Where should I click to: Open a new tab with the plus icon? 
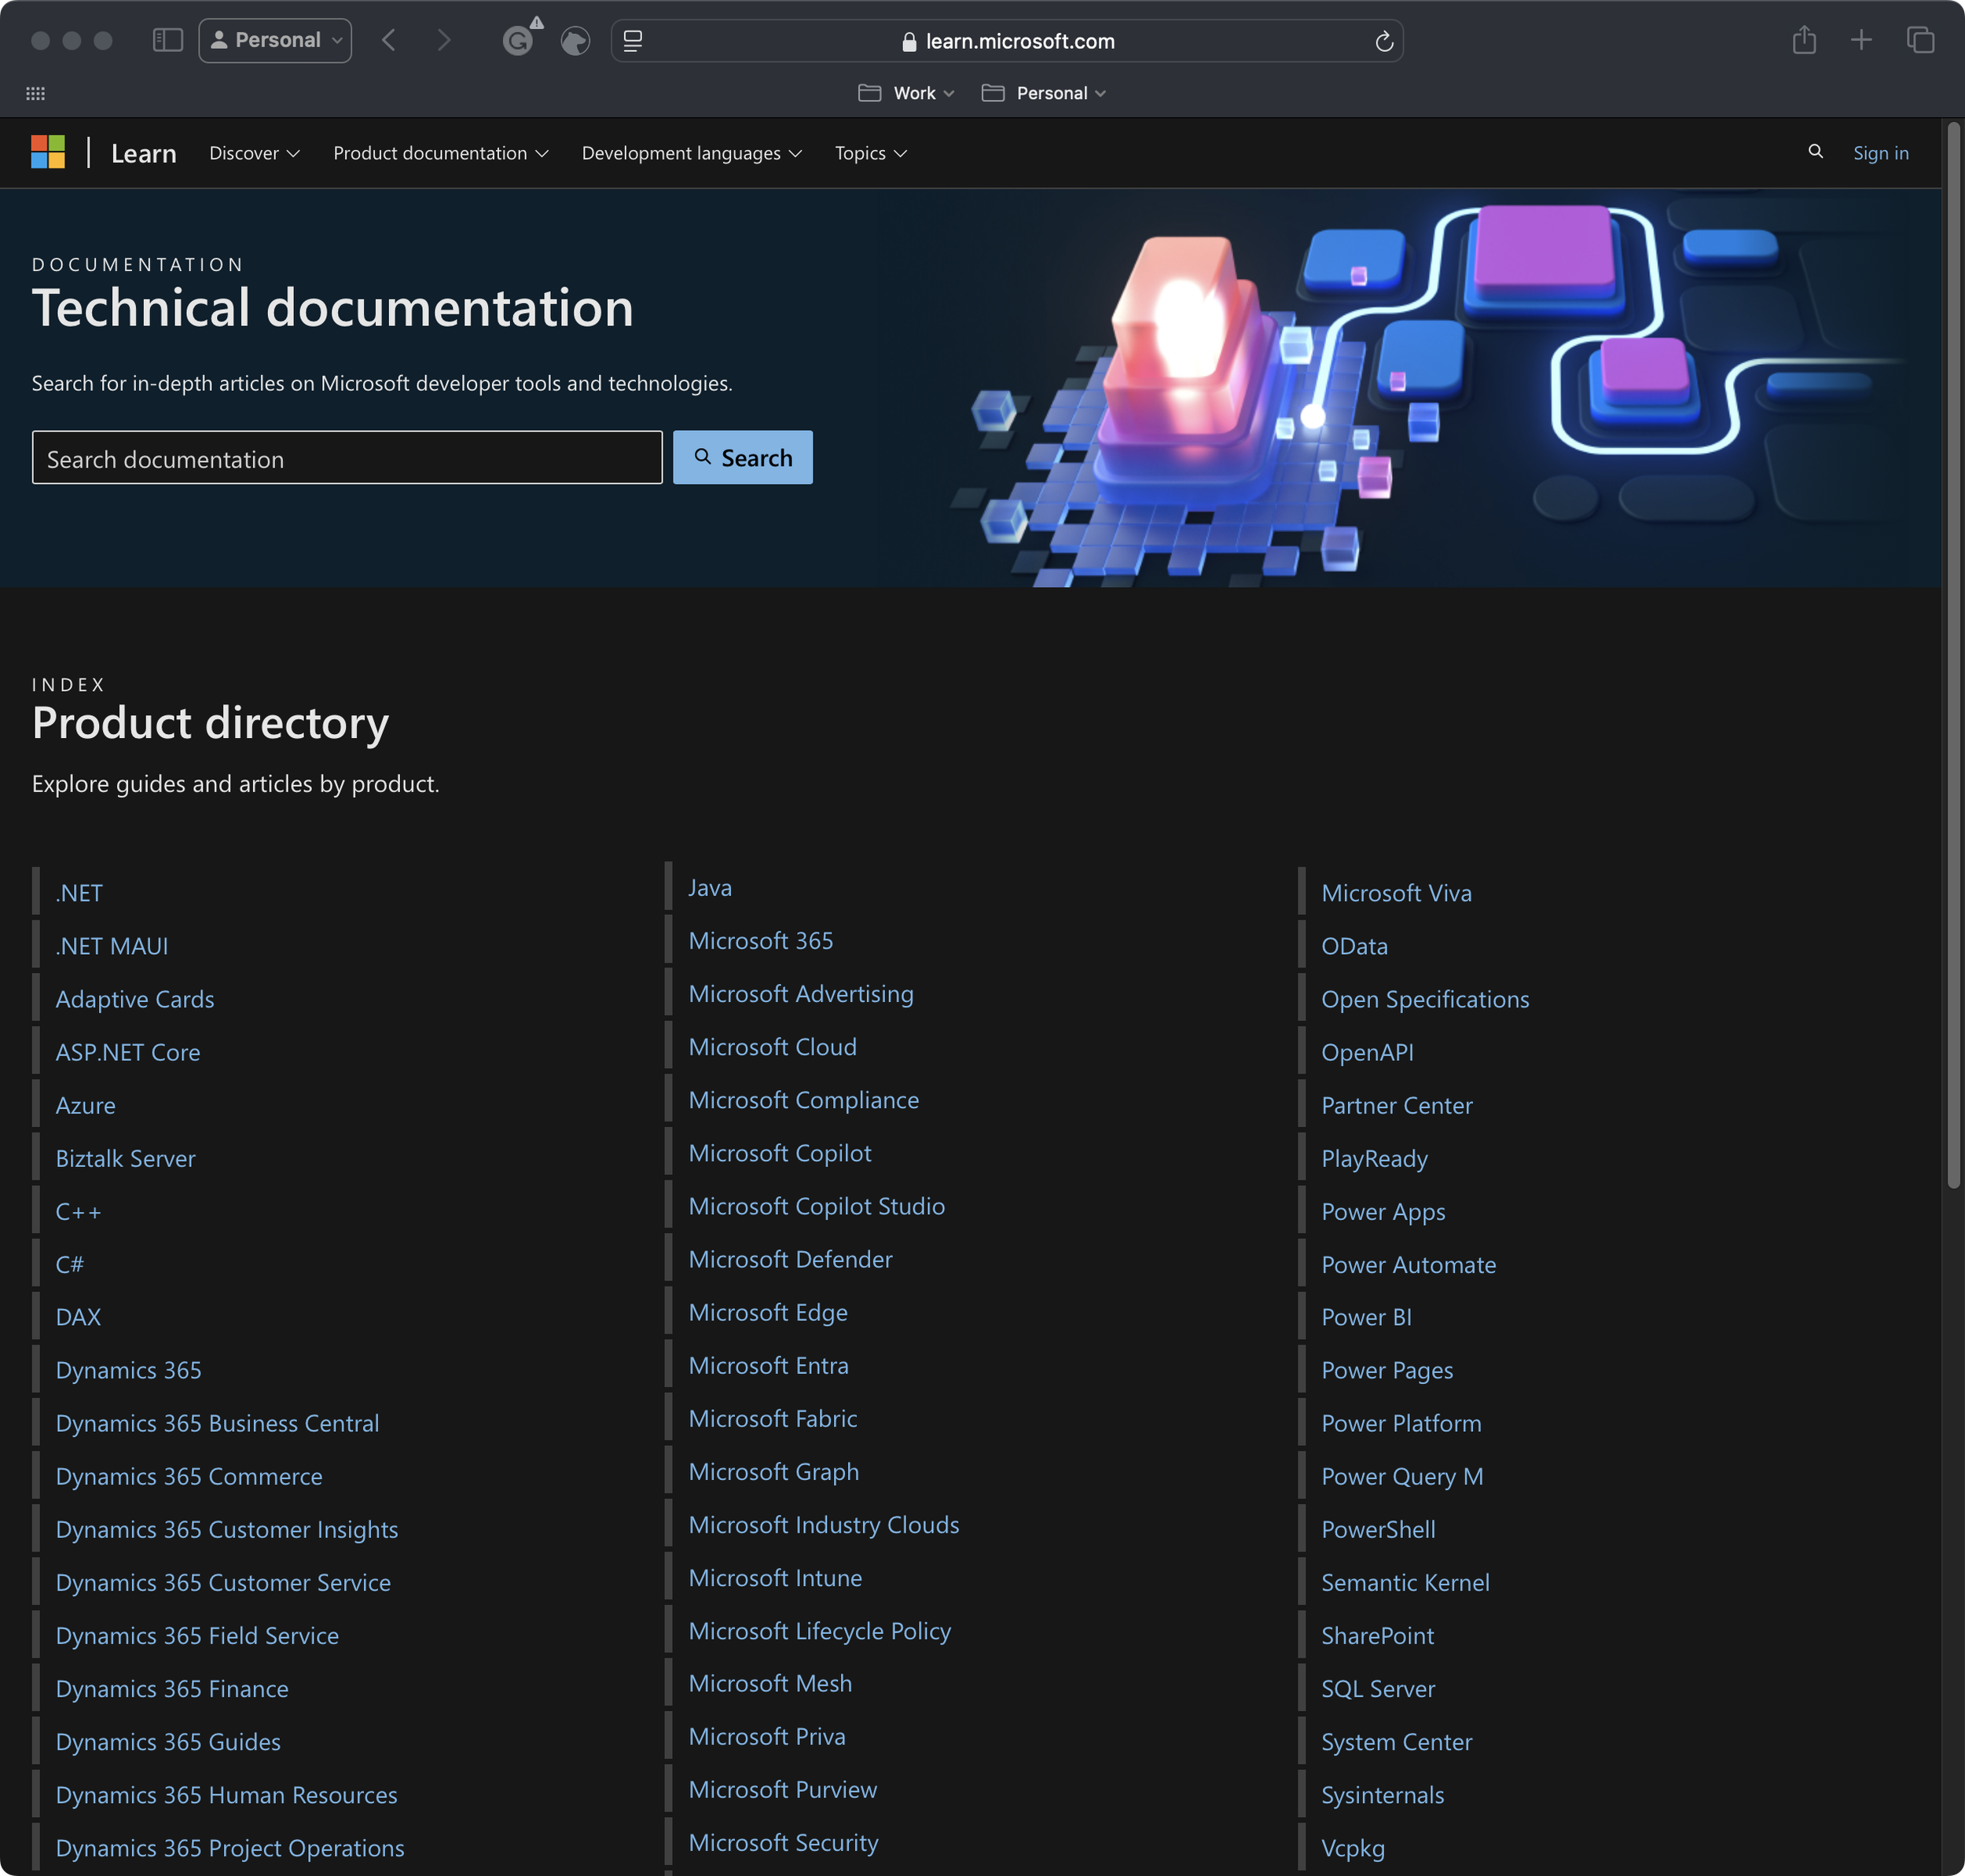tap(1861, 40)
